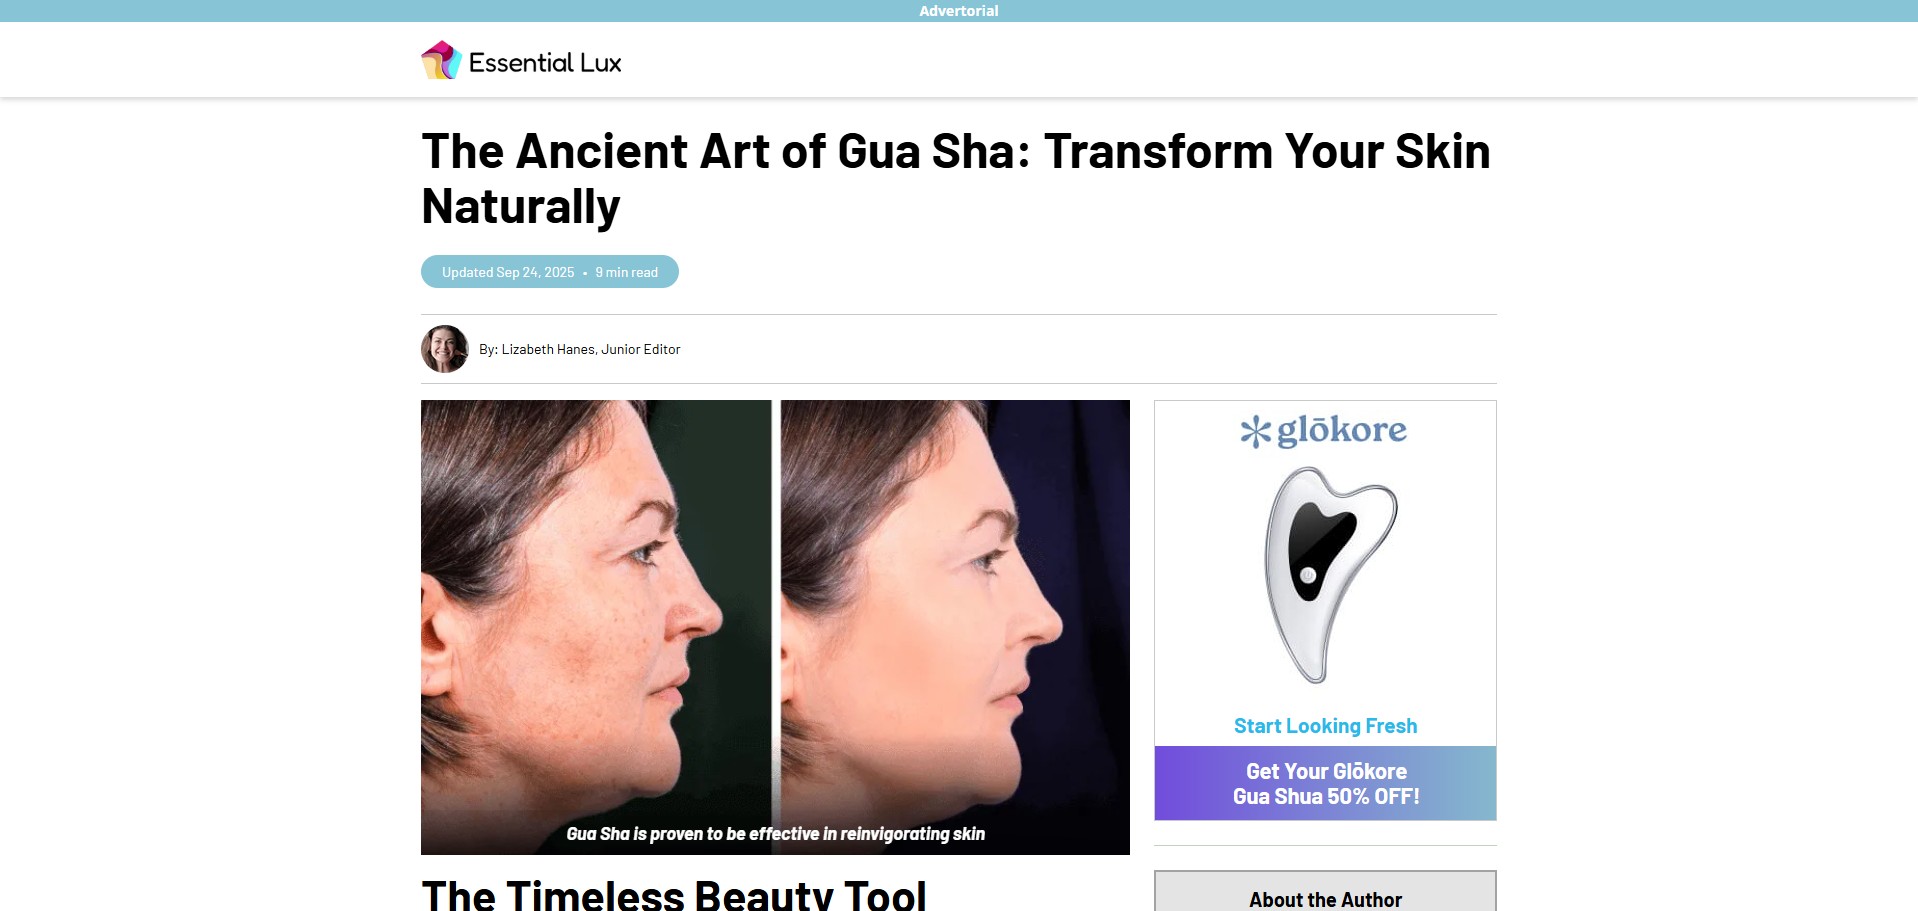Image resolution: width=1918 pixels, height=911 pixels.
Task: Click the divider between before and after photos
Action: click(x=776, y=627)
